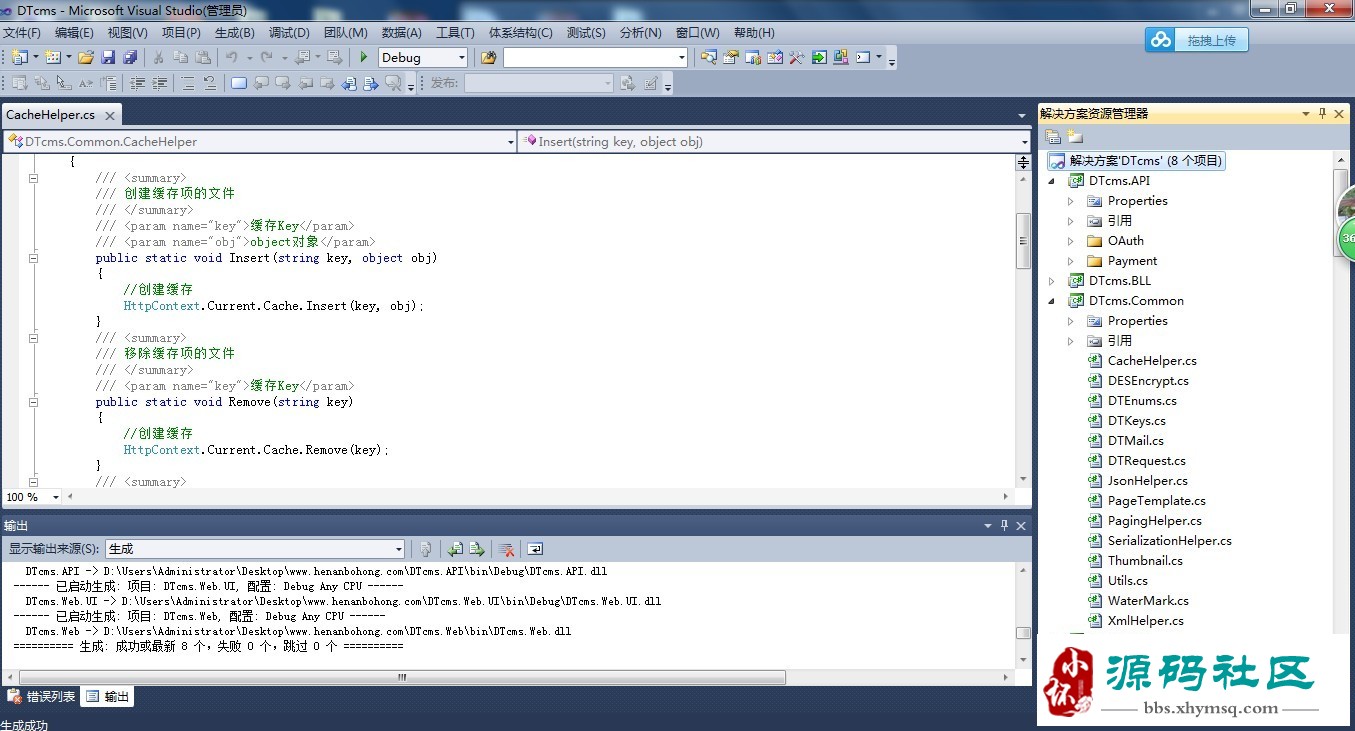Select XmlHelper.cs in Solution Explorer
The width and height of the screenshot is (1355, 731).
coord(1146,621)
